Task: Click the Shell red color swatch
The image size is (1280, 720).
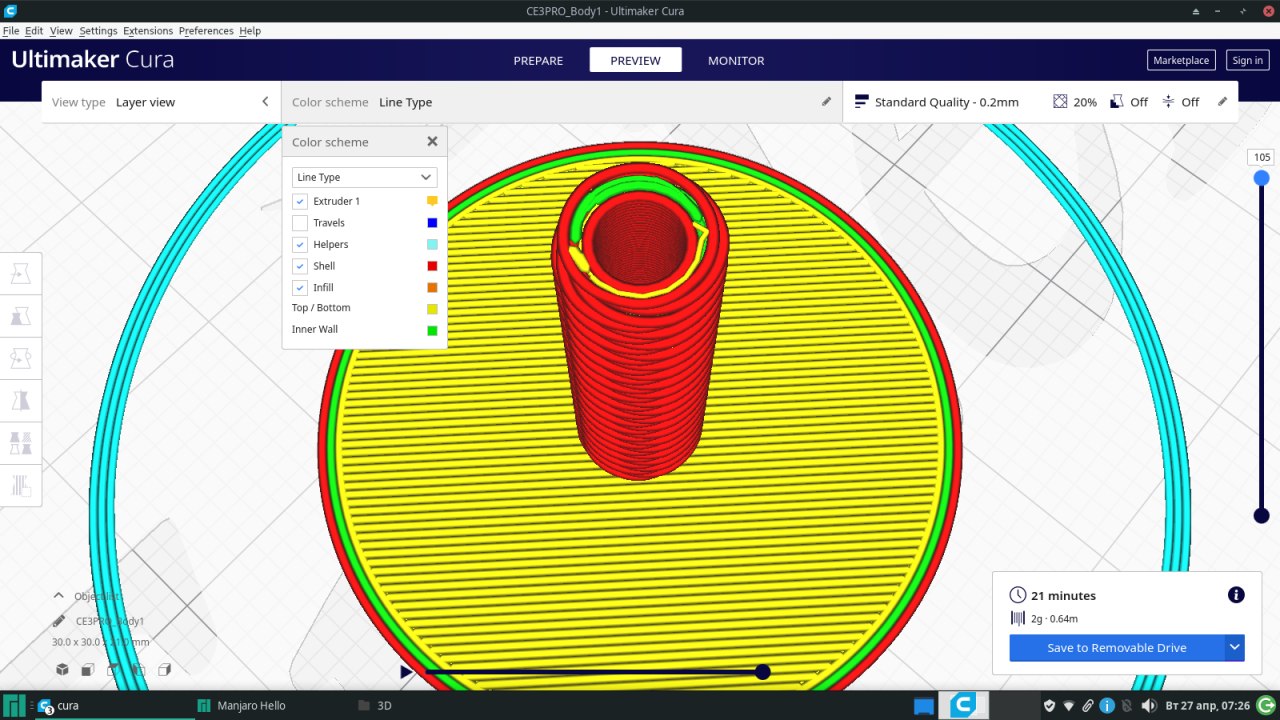Action: 432,266
